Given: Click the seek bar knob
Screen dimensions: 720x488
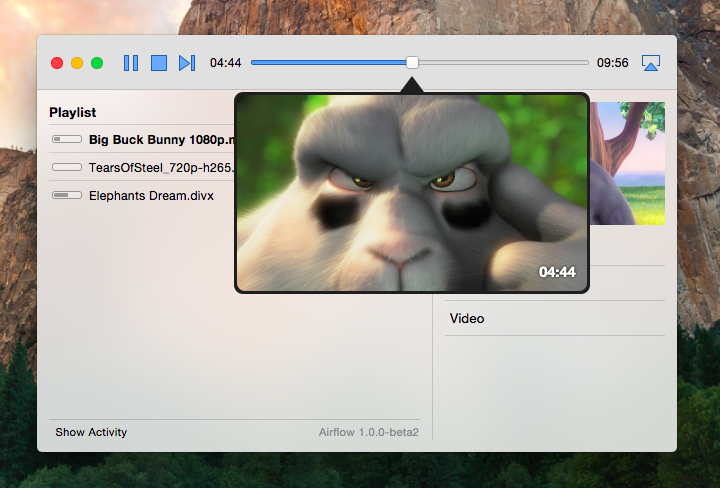Looking at the screenshot, I should [412, 62].
